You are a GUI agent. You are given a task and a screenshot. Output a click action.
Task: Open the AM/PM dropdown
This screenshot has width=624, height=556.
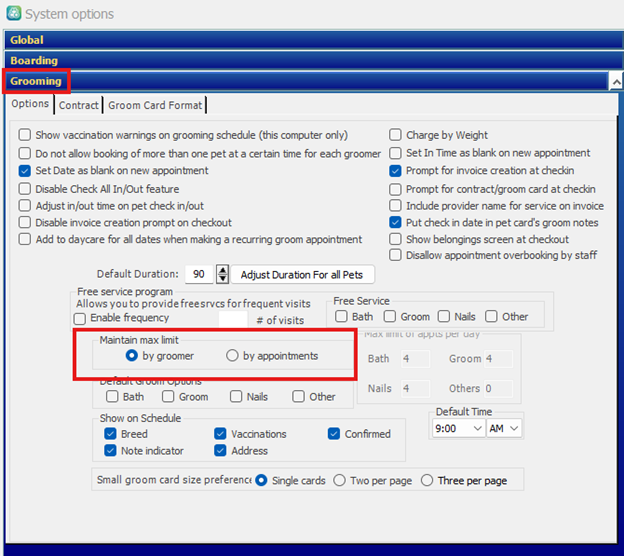504,428
